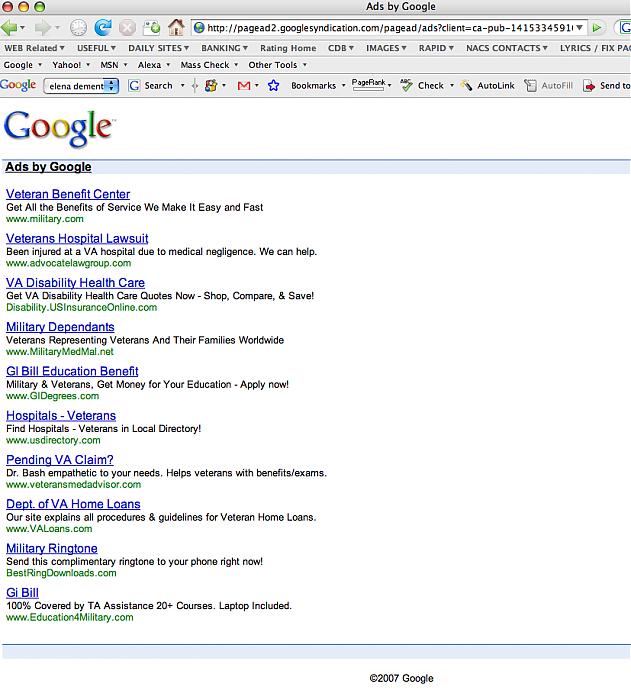This screenshot has width=631, height=700.
Task: Click the elena dement search field
Action: coord(76,86)
